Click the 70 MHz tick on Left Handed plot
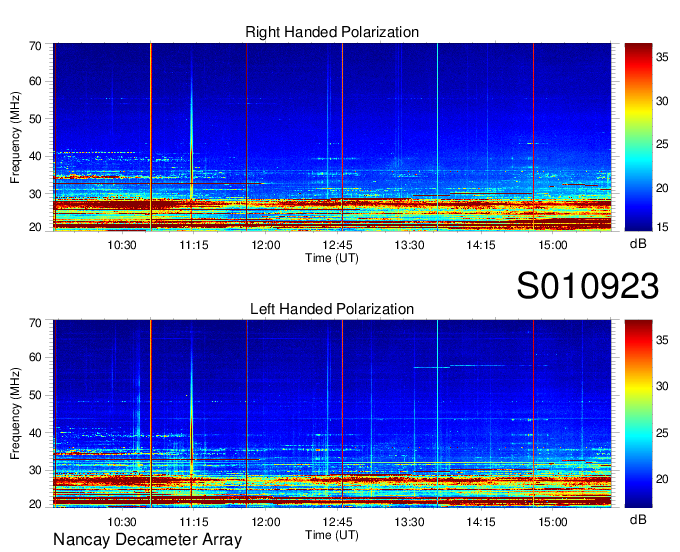 [35, 323]
